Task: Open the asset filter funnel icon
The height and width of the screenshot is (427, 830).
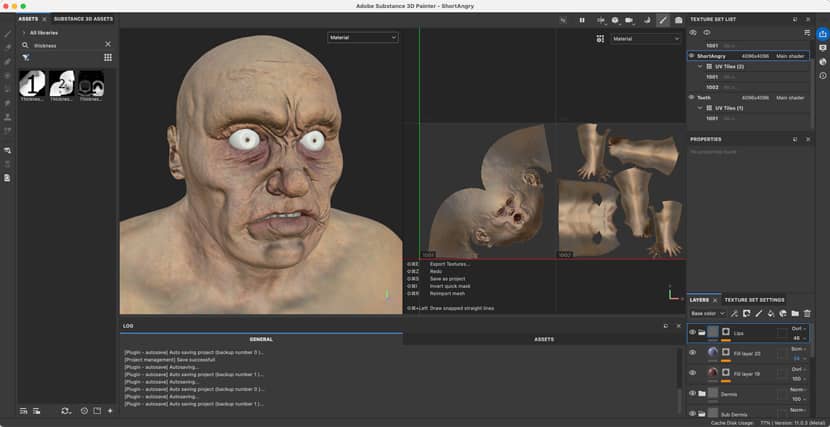Action: [25, 57]
